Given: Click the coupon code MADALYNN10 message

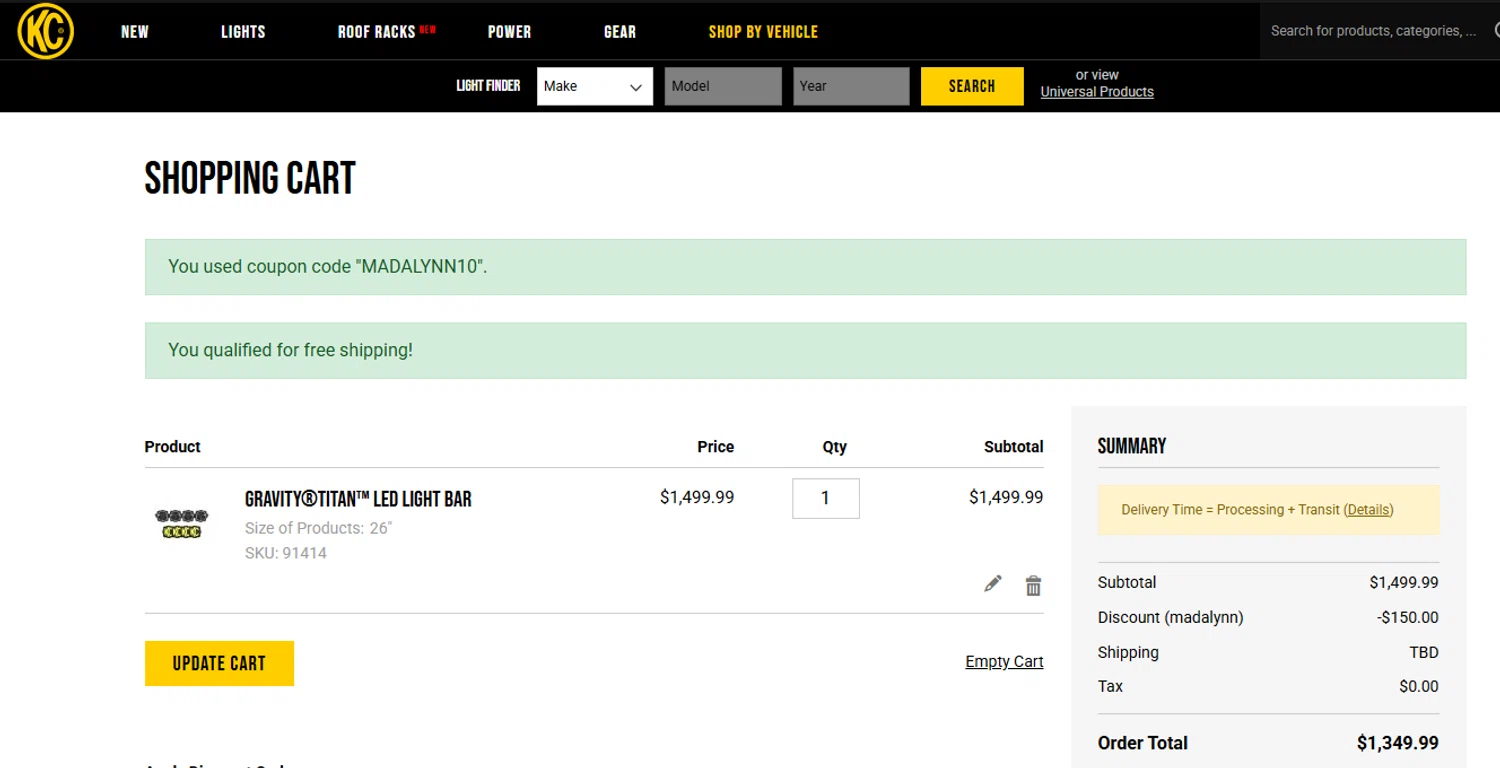Looking at the screenshot, I should tap(805, 267).
